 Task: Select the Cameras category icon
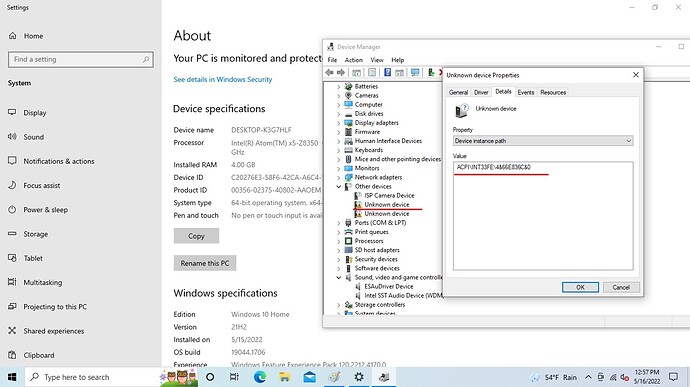349,95
